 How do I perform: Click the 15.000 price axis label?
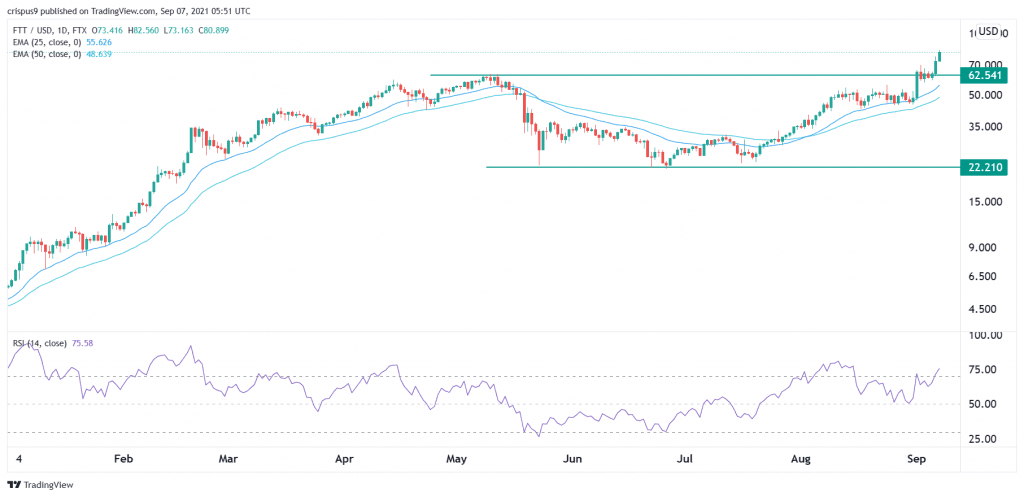984,202
